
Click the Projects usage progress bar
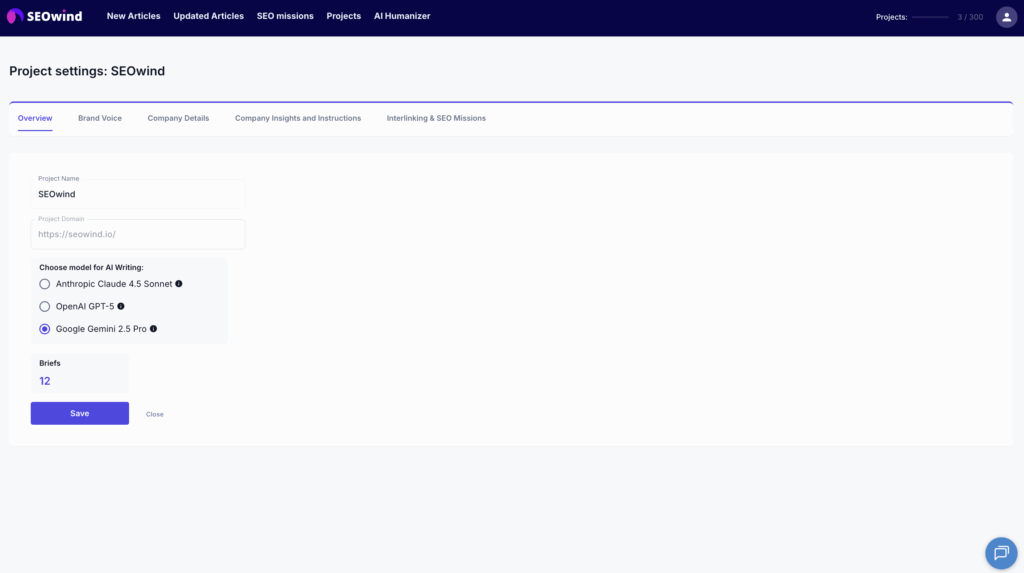pyautogui.click(x=930, y=17)
